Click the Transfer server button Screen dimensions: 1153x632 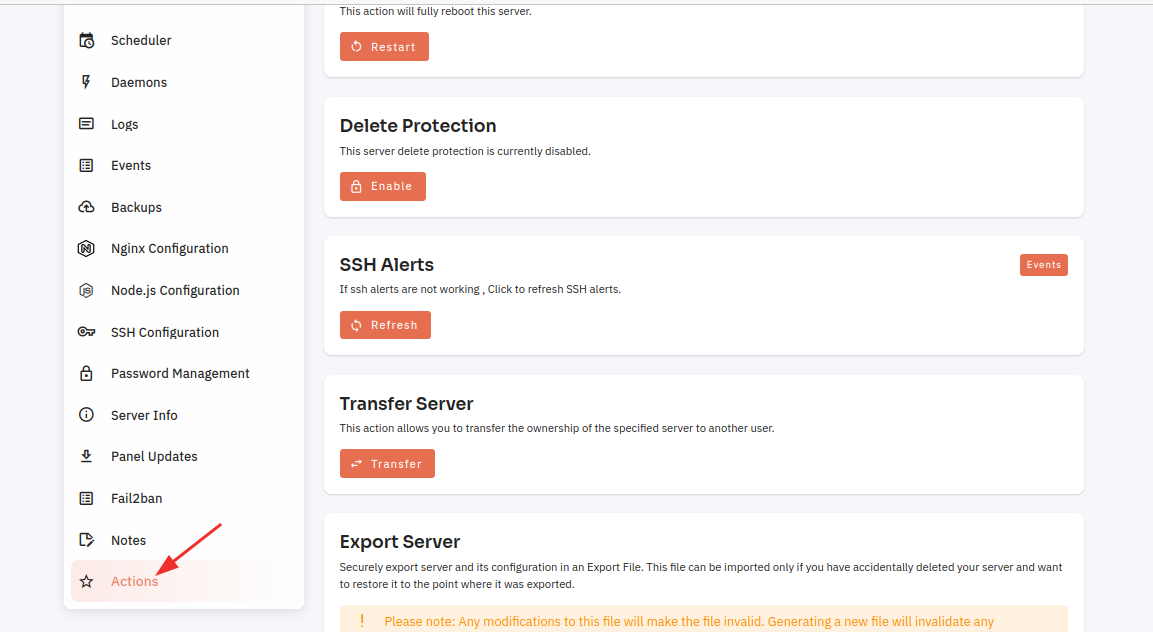(387, 464)
